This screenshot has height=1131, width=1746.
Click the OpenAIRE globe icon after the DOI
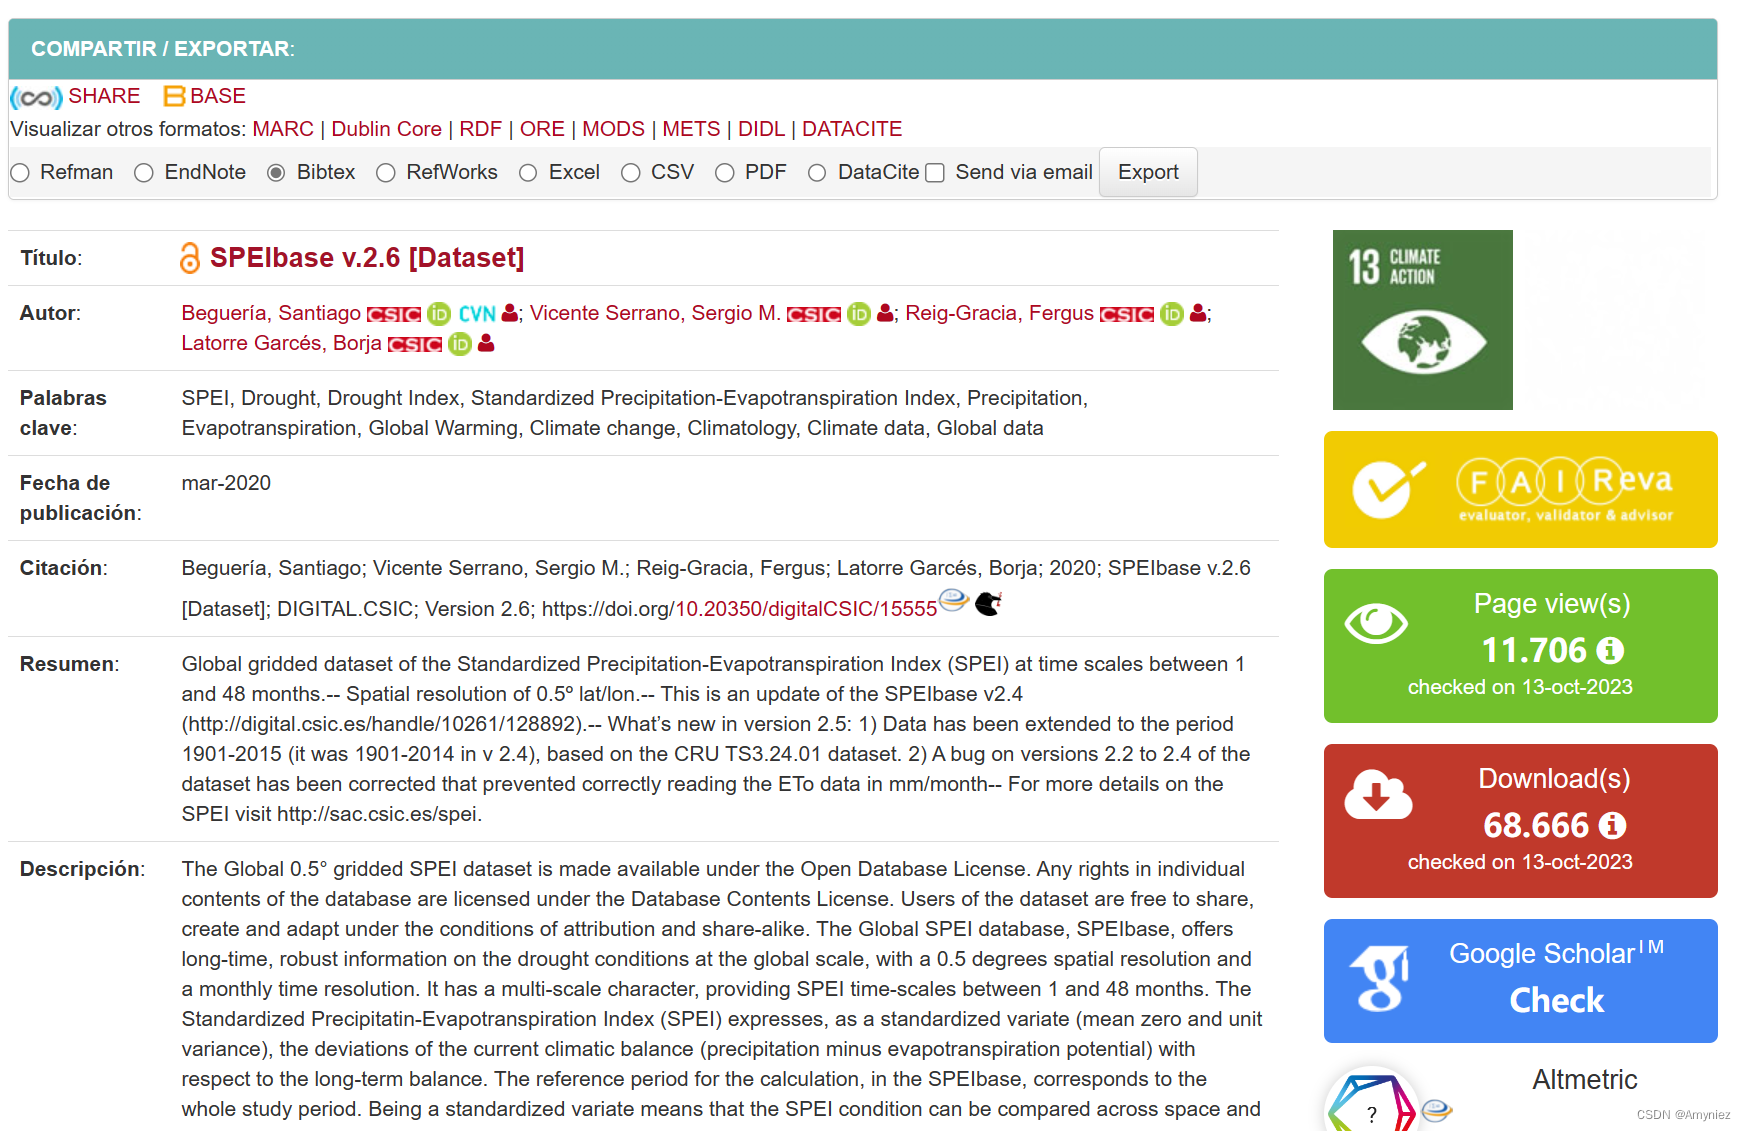click(953, 601)
